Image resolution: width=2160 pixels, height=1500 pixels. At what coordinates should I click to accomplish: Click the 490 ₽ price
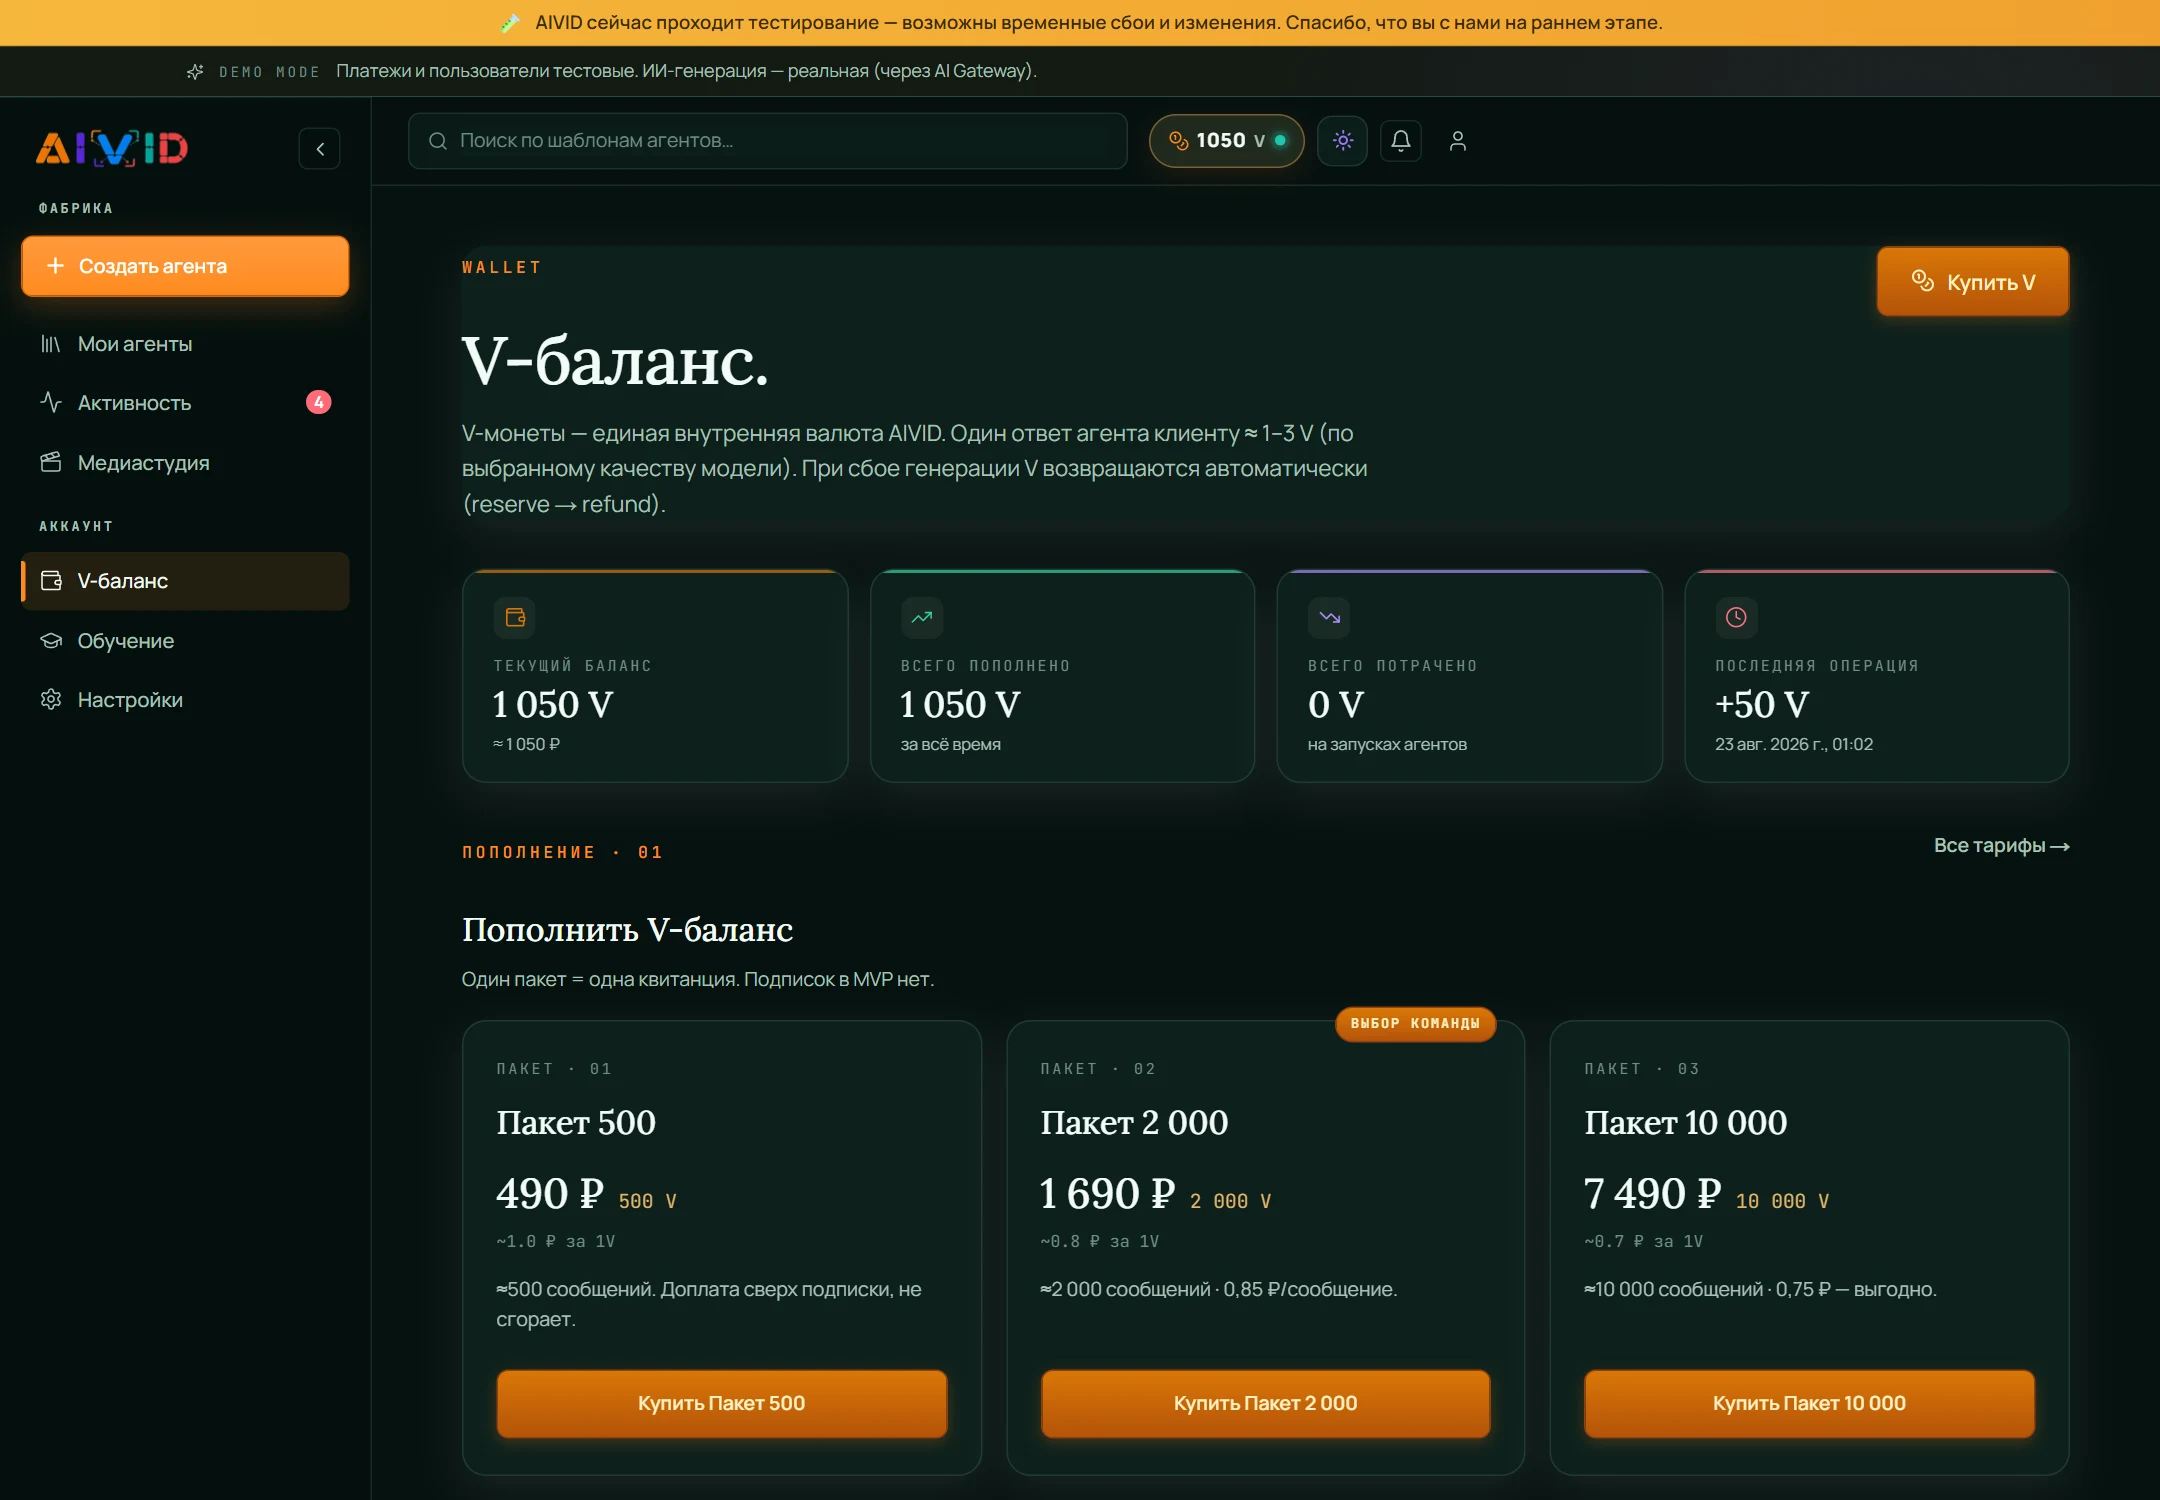550,1194
